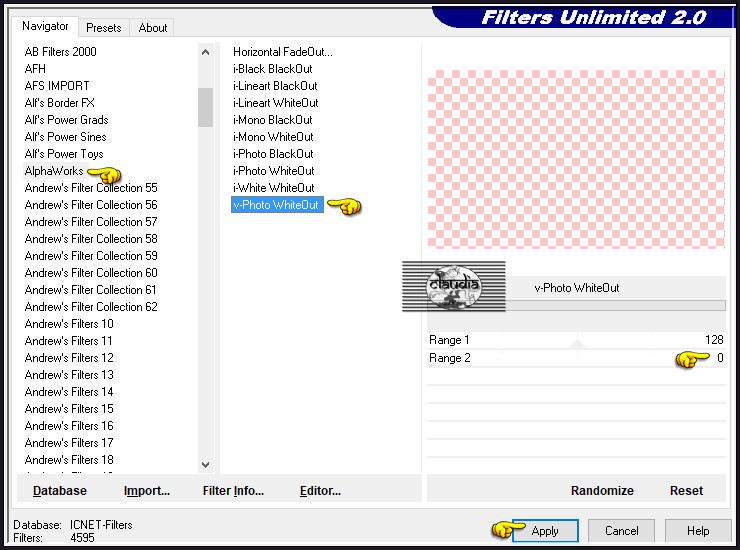Image resolution: width=740 pixels, height=550 pixels.
Task: Choose the i-Mono BlackOut filter
Action: coord(273,120)
